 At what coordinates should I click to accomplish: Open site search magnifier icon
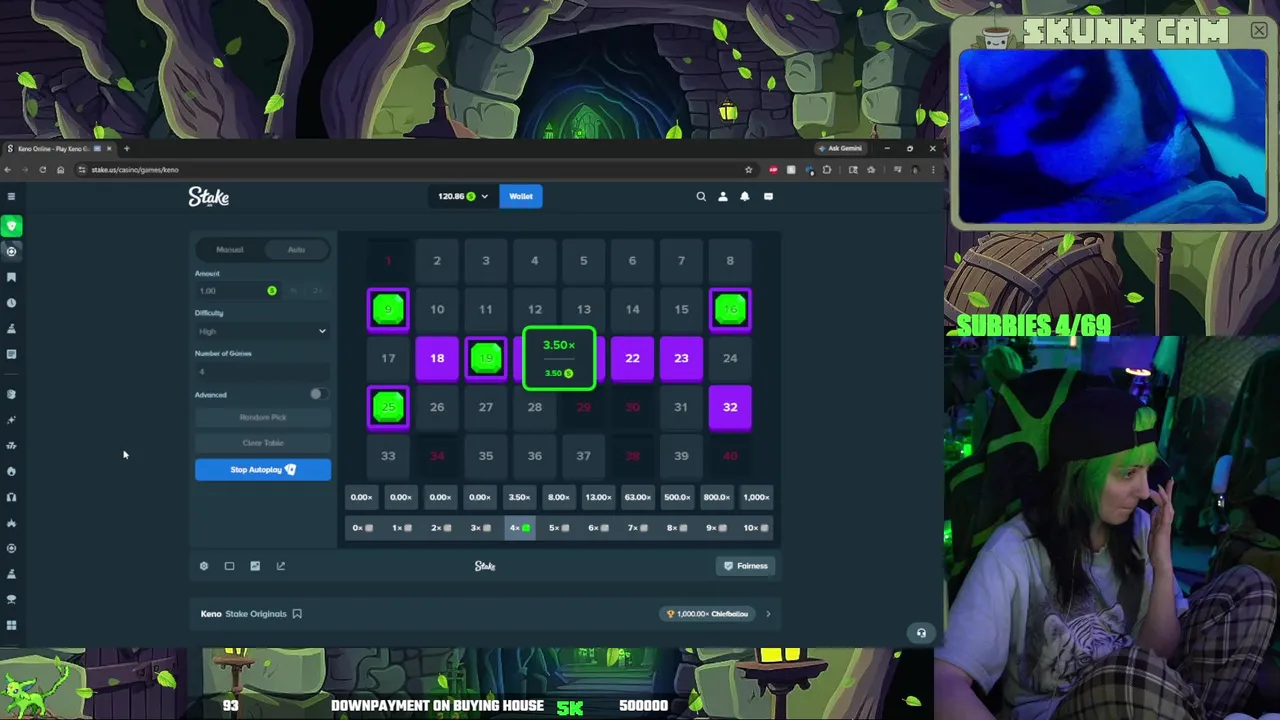pyautogui.click(x=701, y=197)
